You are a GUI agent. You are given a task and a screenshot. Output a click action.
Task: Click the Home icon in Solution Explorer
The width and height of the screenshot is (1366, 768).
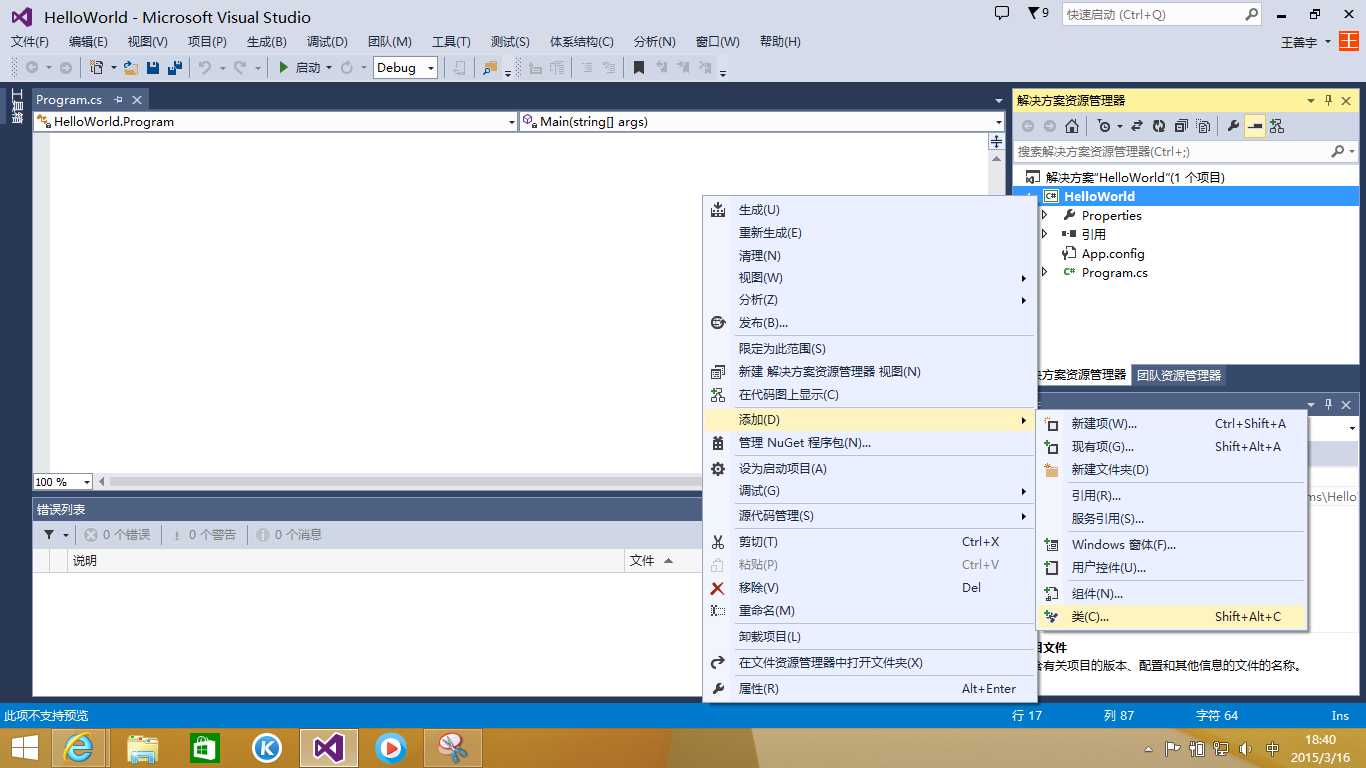click(1072, 126)
